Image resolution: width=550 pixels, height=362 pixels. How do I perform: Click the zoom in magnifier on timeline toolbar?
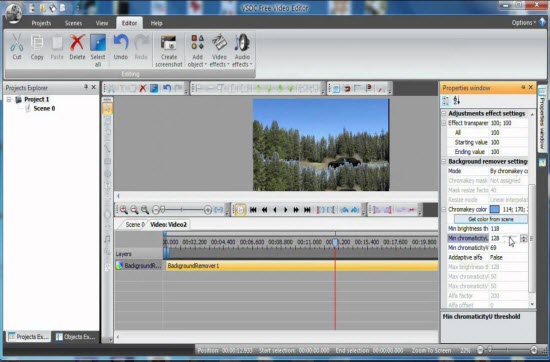[x=123, y=210]
